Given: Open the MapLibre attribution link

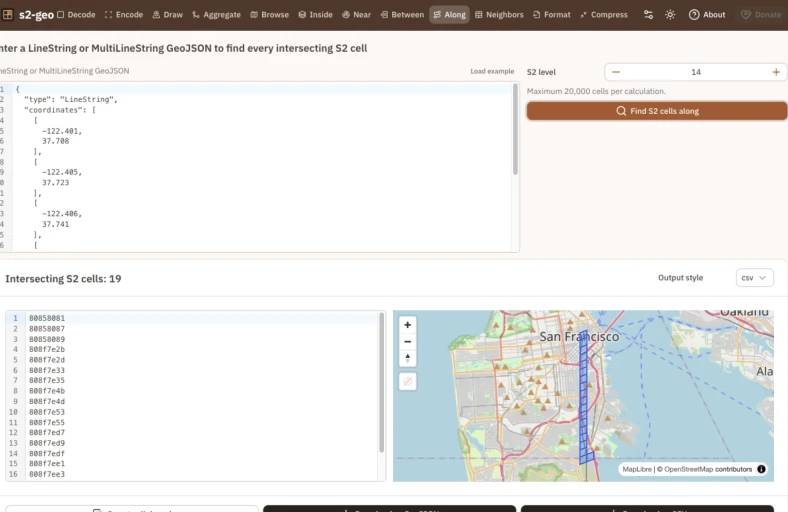Looking at the screenshot, I should pyautogui.click(x=637, y=469).
